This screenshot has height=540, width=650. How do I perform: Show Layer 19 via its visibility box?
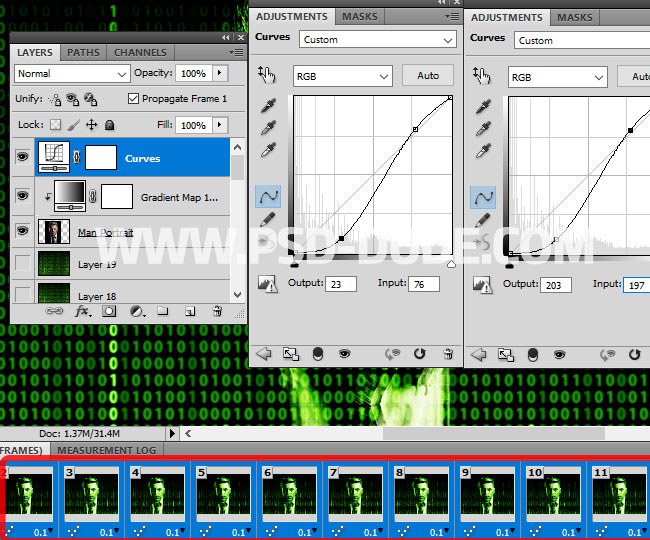pos(23,264)
